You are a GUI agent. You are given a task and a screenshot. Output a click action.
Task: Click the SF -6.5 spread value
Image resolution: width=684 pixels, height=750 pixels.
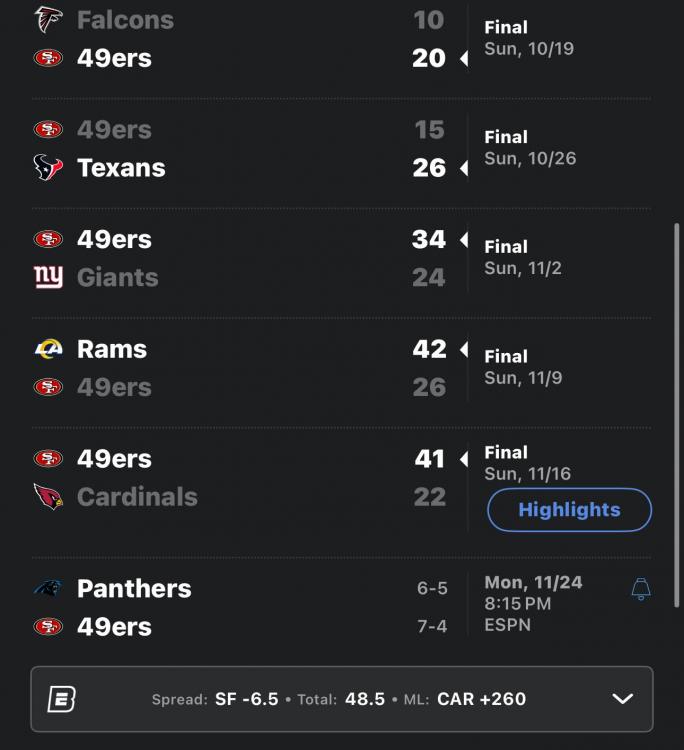click(x=246, y=699)
